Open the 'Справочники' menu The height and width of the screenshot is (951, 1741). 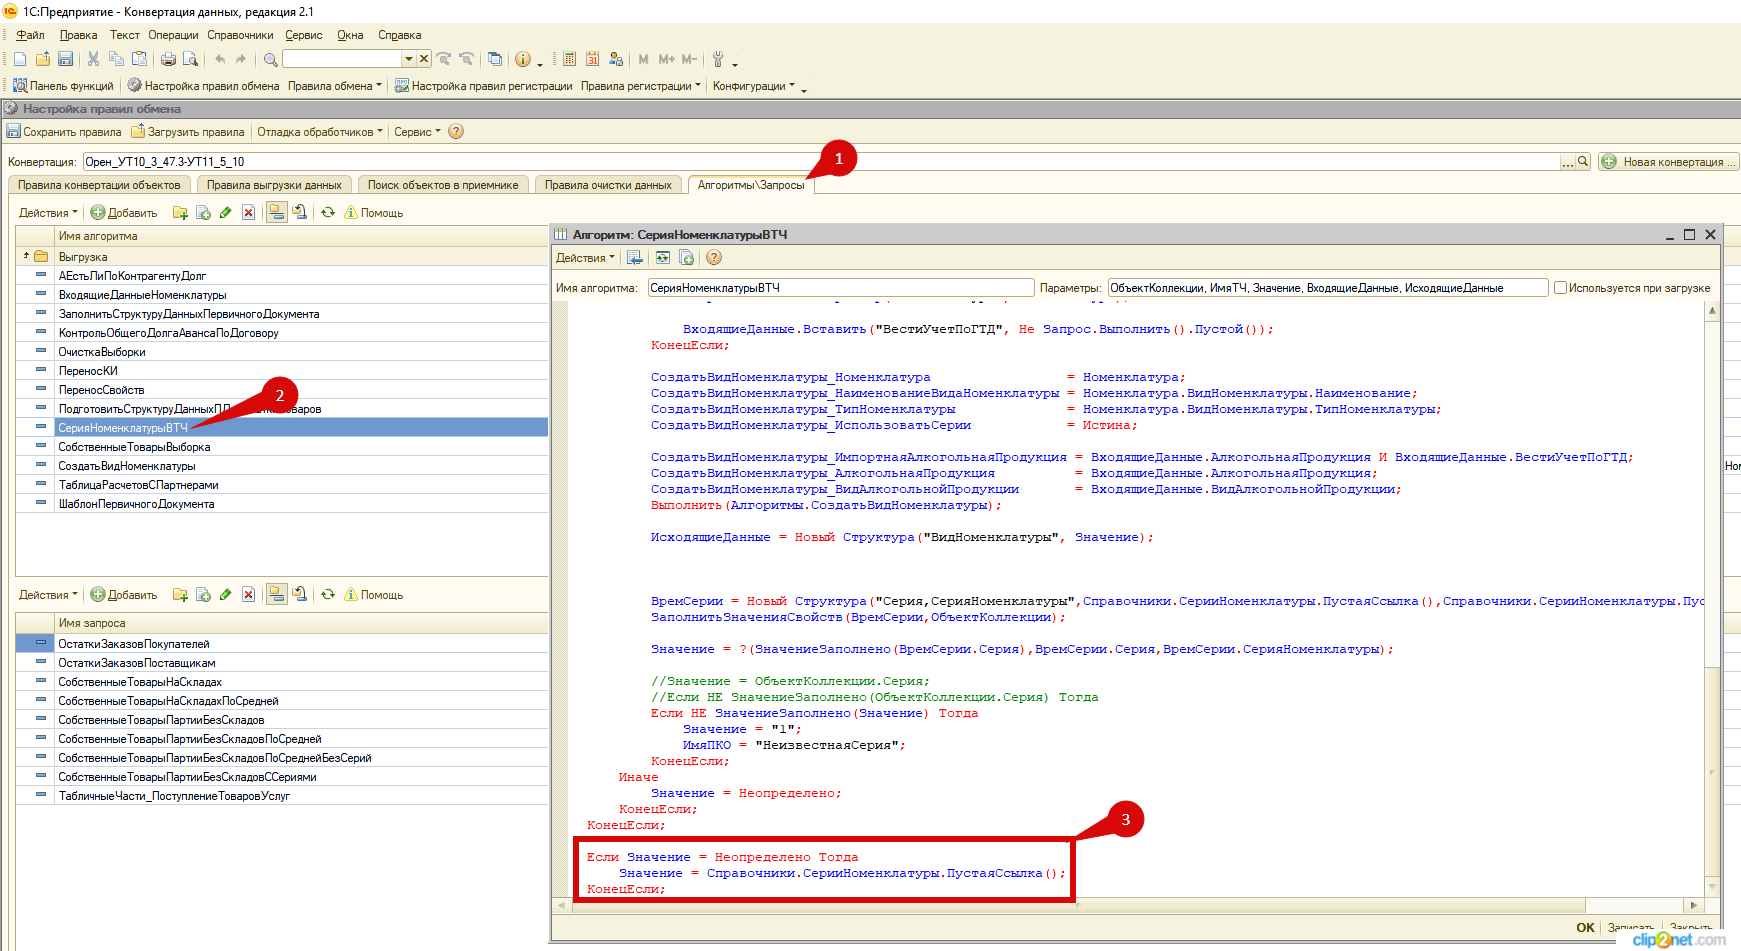[x=240, y=35]
